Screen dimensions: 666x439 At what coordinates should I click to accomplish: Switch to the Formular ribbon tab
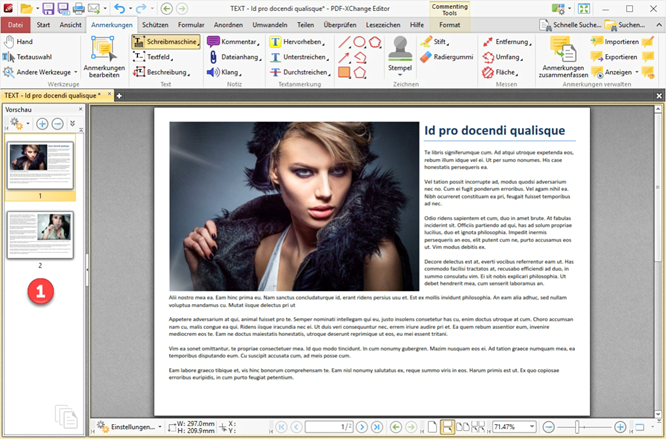click(191, 25)
